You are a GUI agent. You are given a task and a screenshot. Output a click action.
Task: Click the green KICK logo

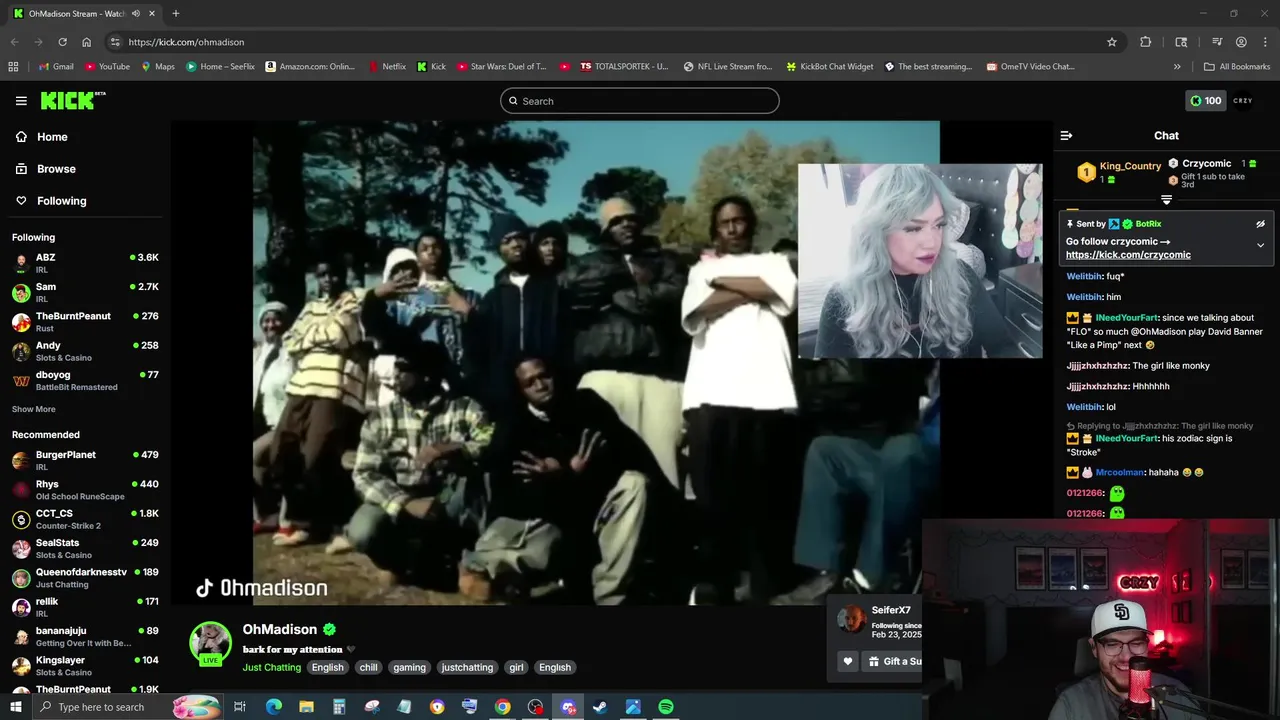click(72, 100)
